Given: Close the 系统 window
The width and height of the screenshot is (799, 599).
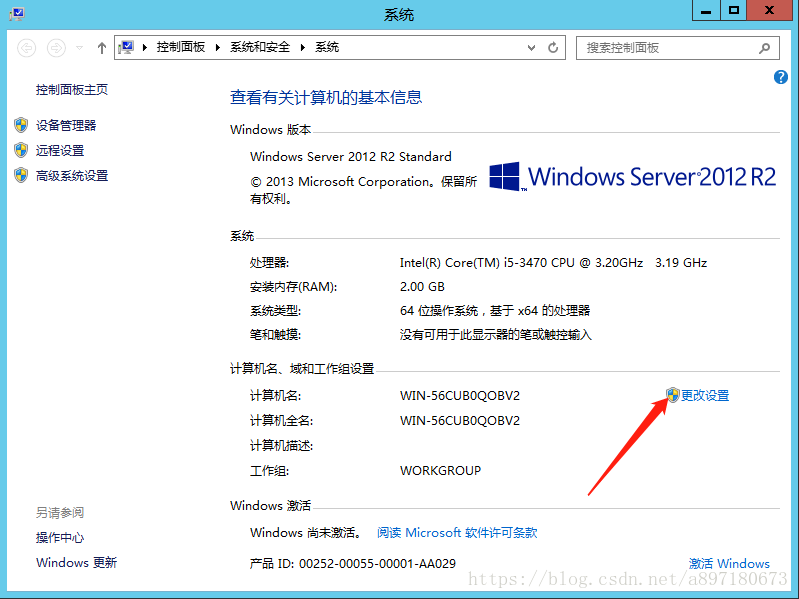Looking at the screenshot, I should (x=769, y=10).
